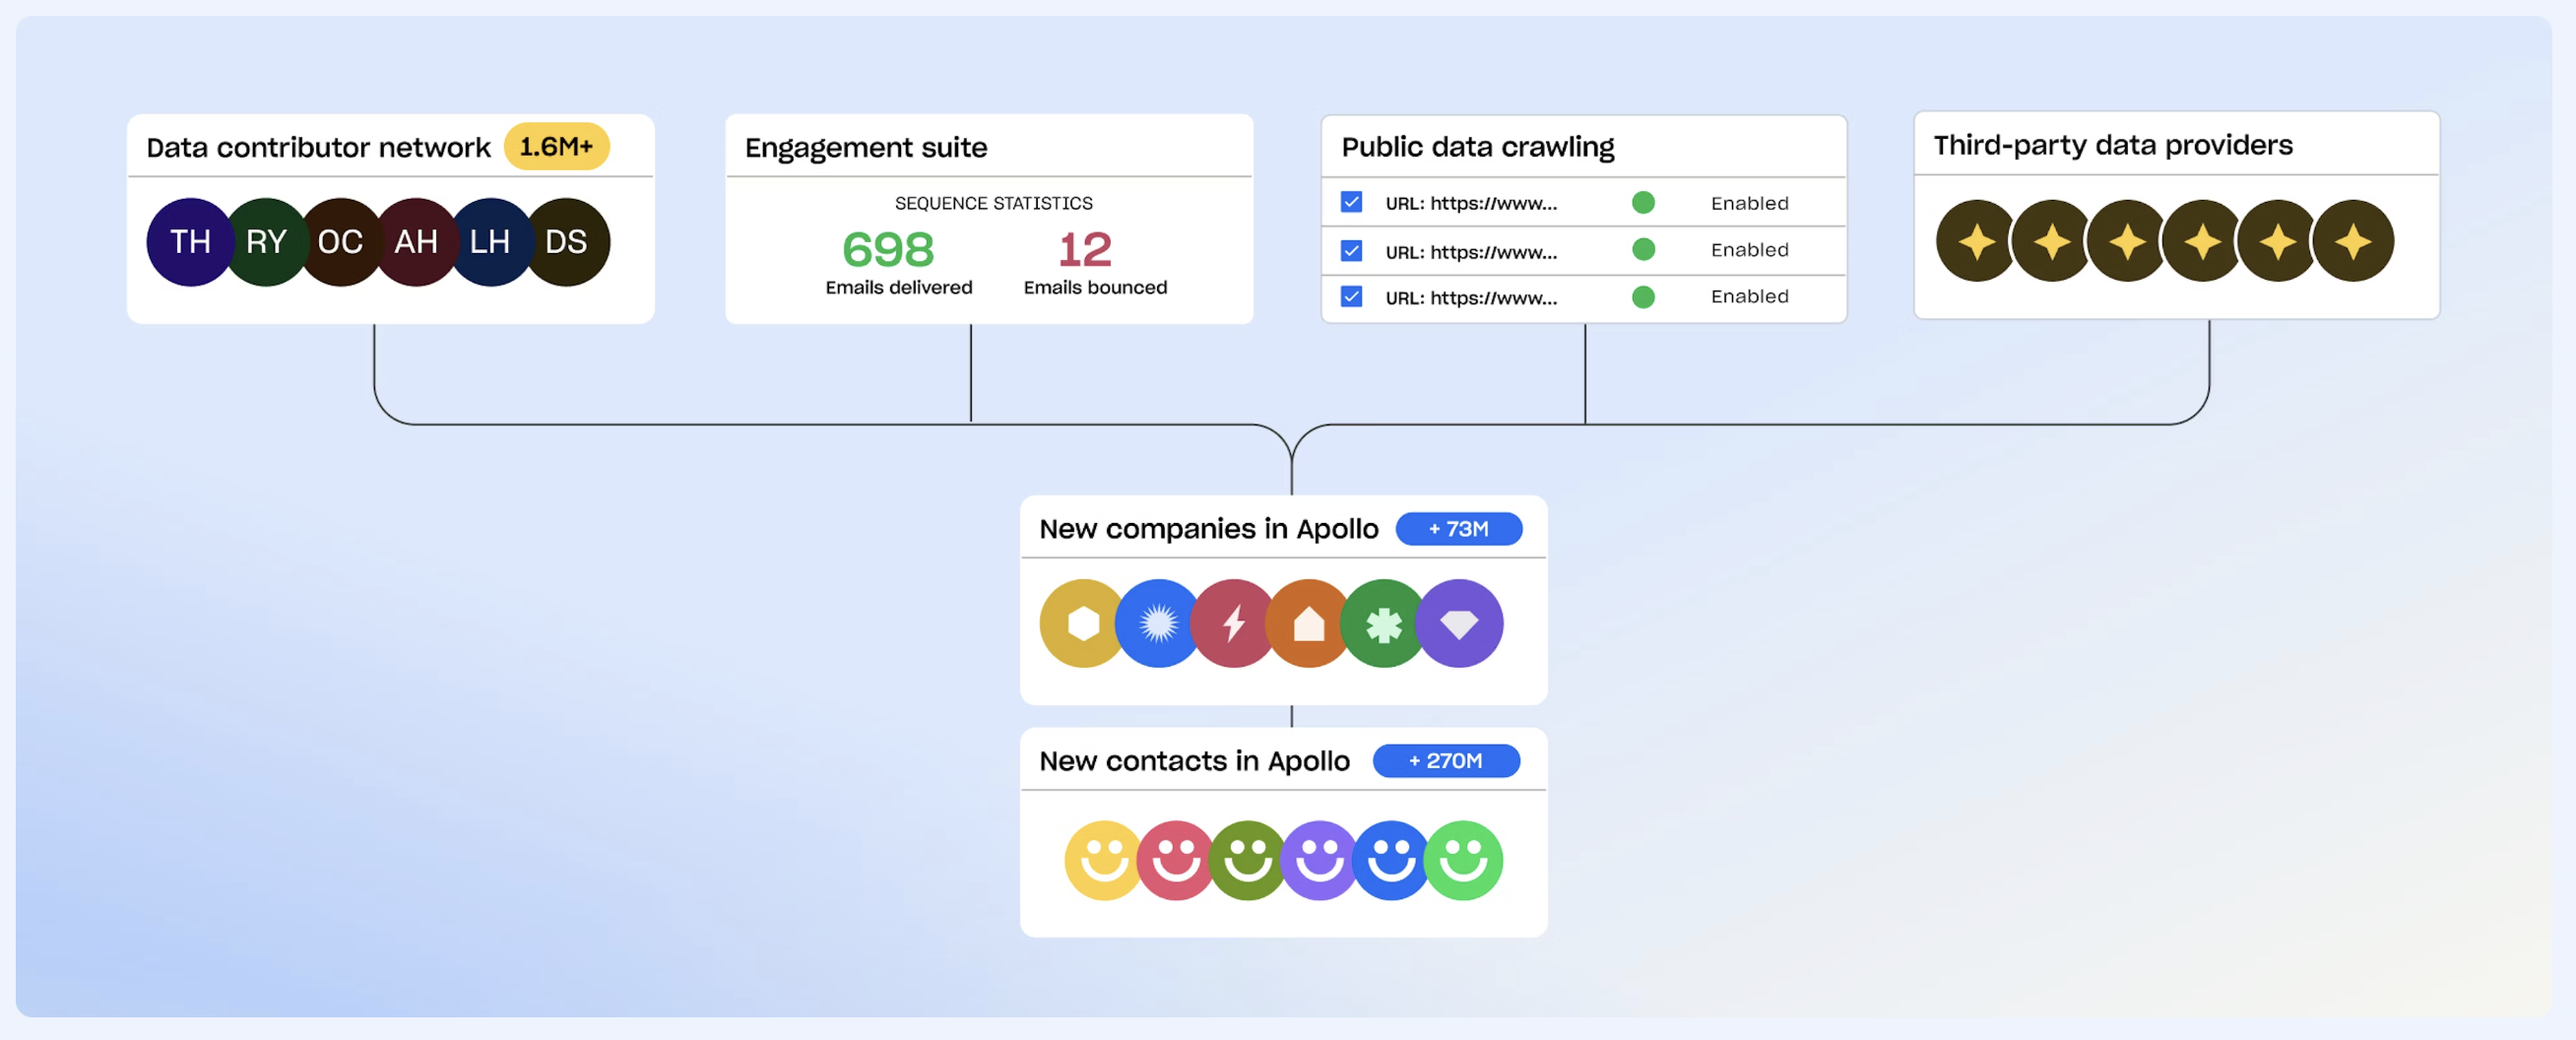The height and width of the screenshot is (1040, 2576).
Task: Uncheck the third URL crawling checkbox
Action: (1351, 297)
